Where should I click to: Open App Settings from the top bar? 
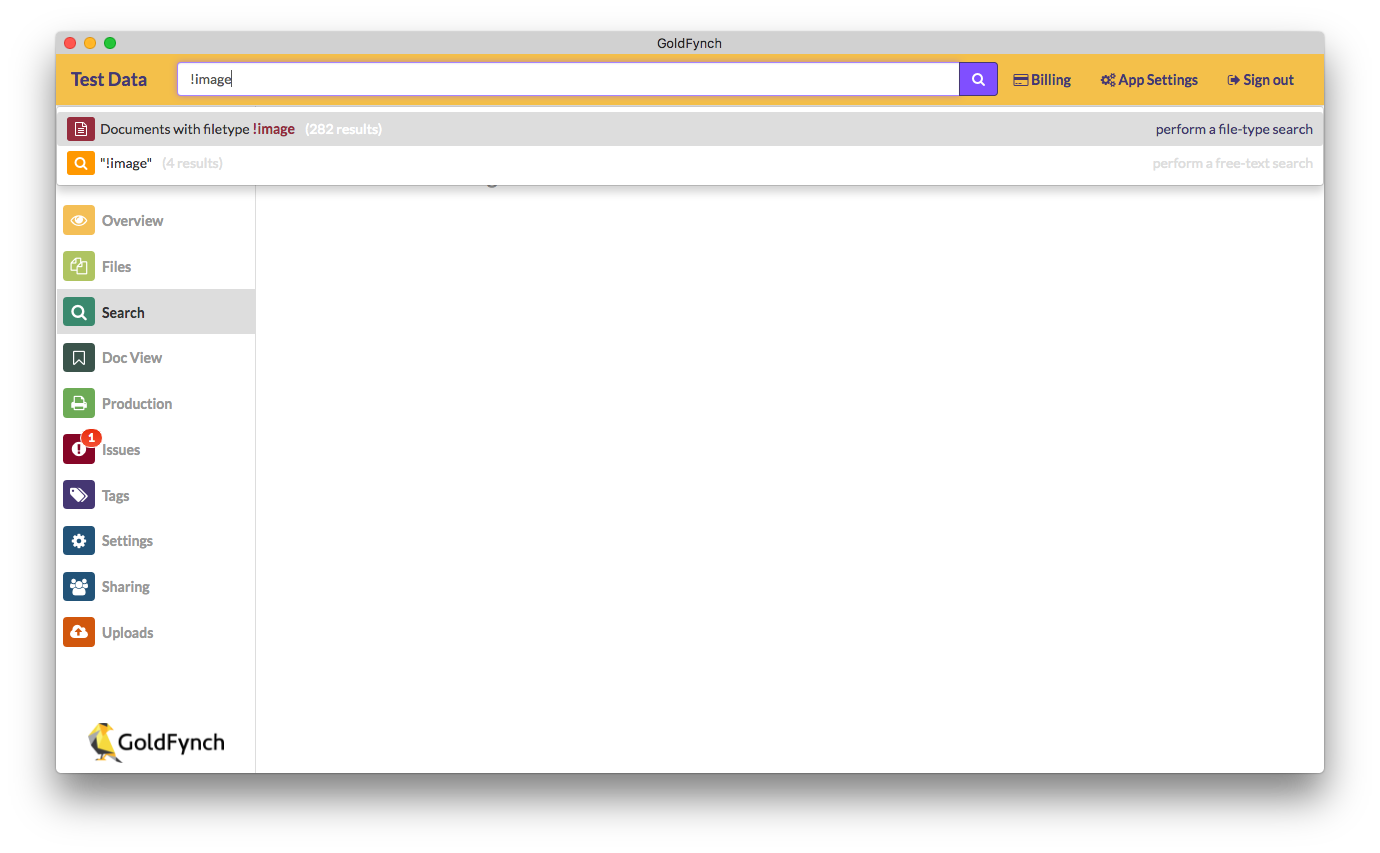pyautogui.click(x=1148, y=79)
